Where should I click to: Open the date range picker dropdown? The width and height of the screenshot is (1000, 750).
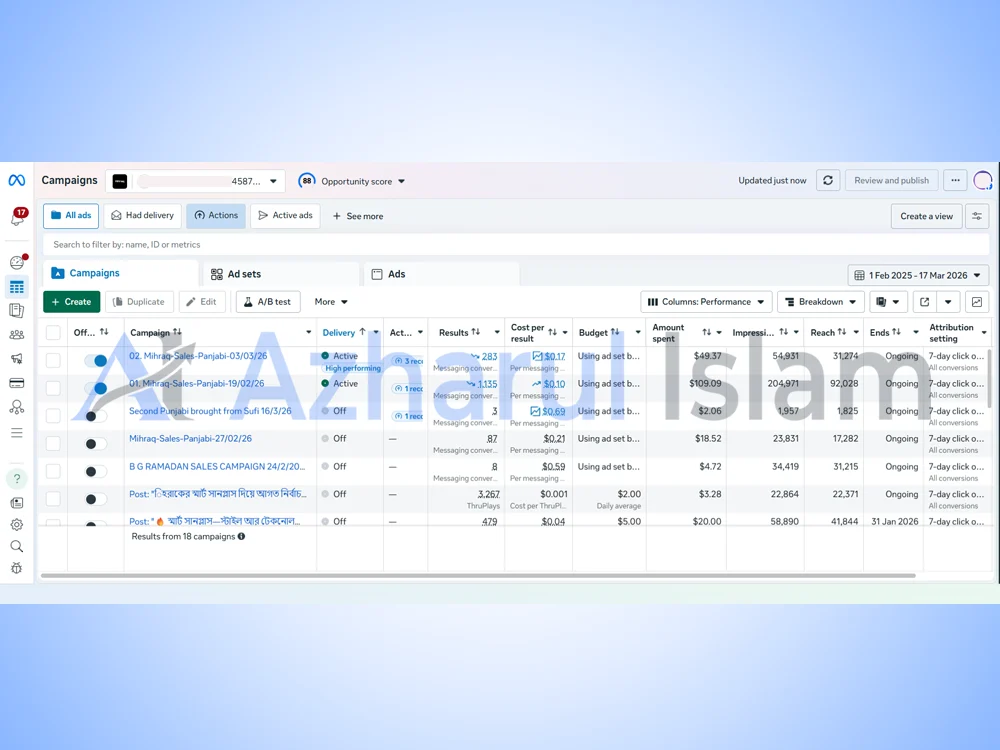pyautogui.click(x=918, y=276)
